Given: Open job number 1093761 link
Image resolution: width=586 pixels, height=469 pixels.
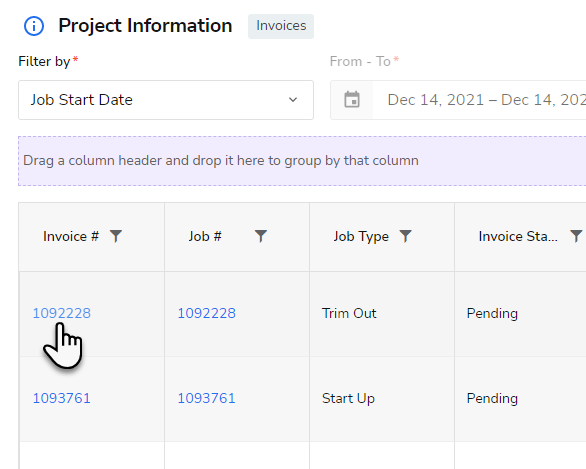Looking at the screenshot, I should tap(207, 398).
